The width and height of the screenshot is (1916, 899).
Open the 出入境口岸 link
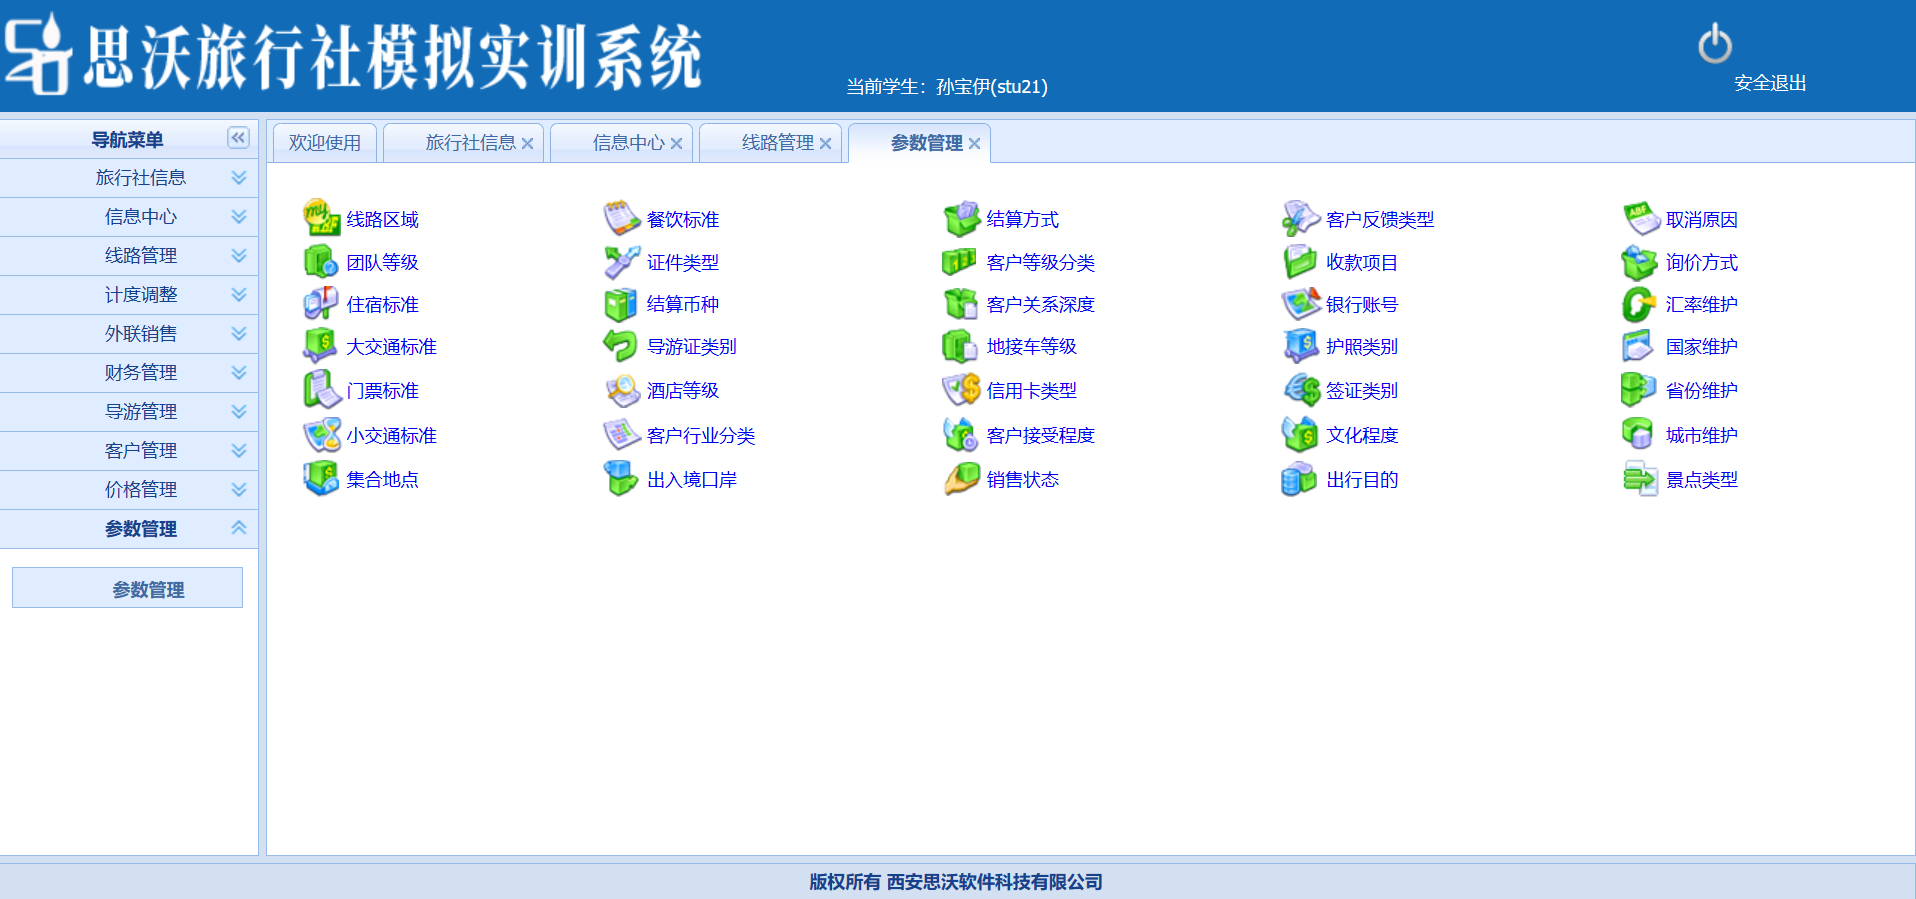[691, 480]
